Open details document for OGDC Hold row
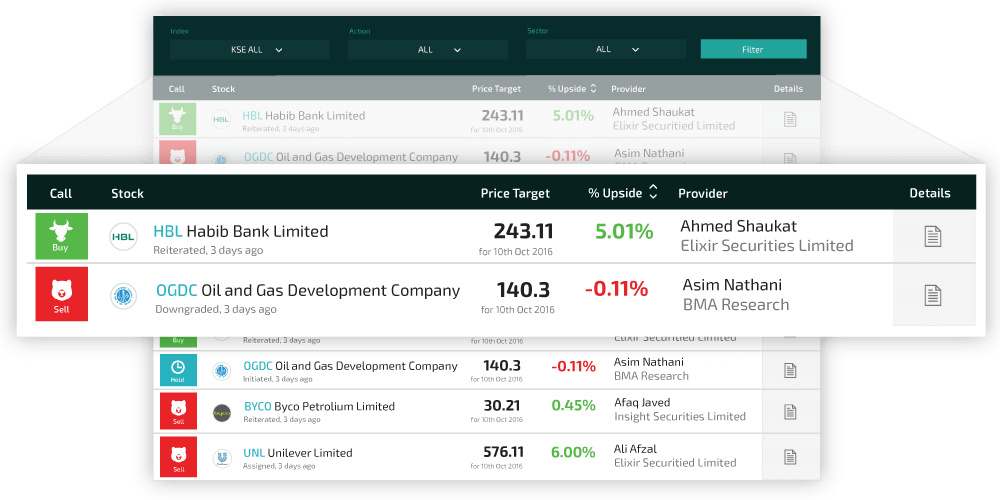Image resolution: width=1000 pixels, height=500 pixels. pos(790,370)
